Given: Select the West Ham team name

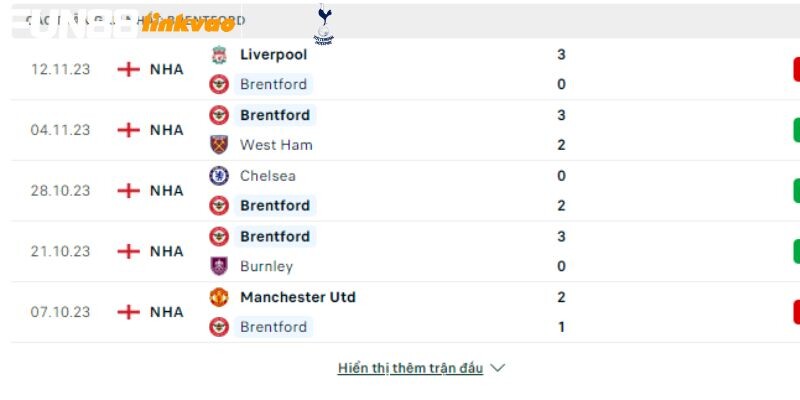Looking at the screenshot, I should 276,145.
